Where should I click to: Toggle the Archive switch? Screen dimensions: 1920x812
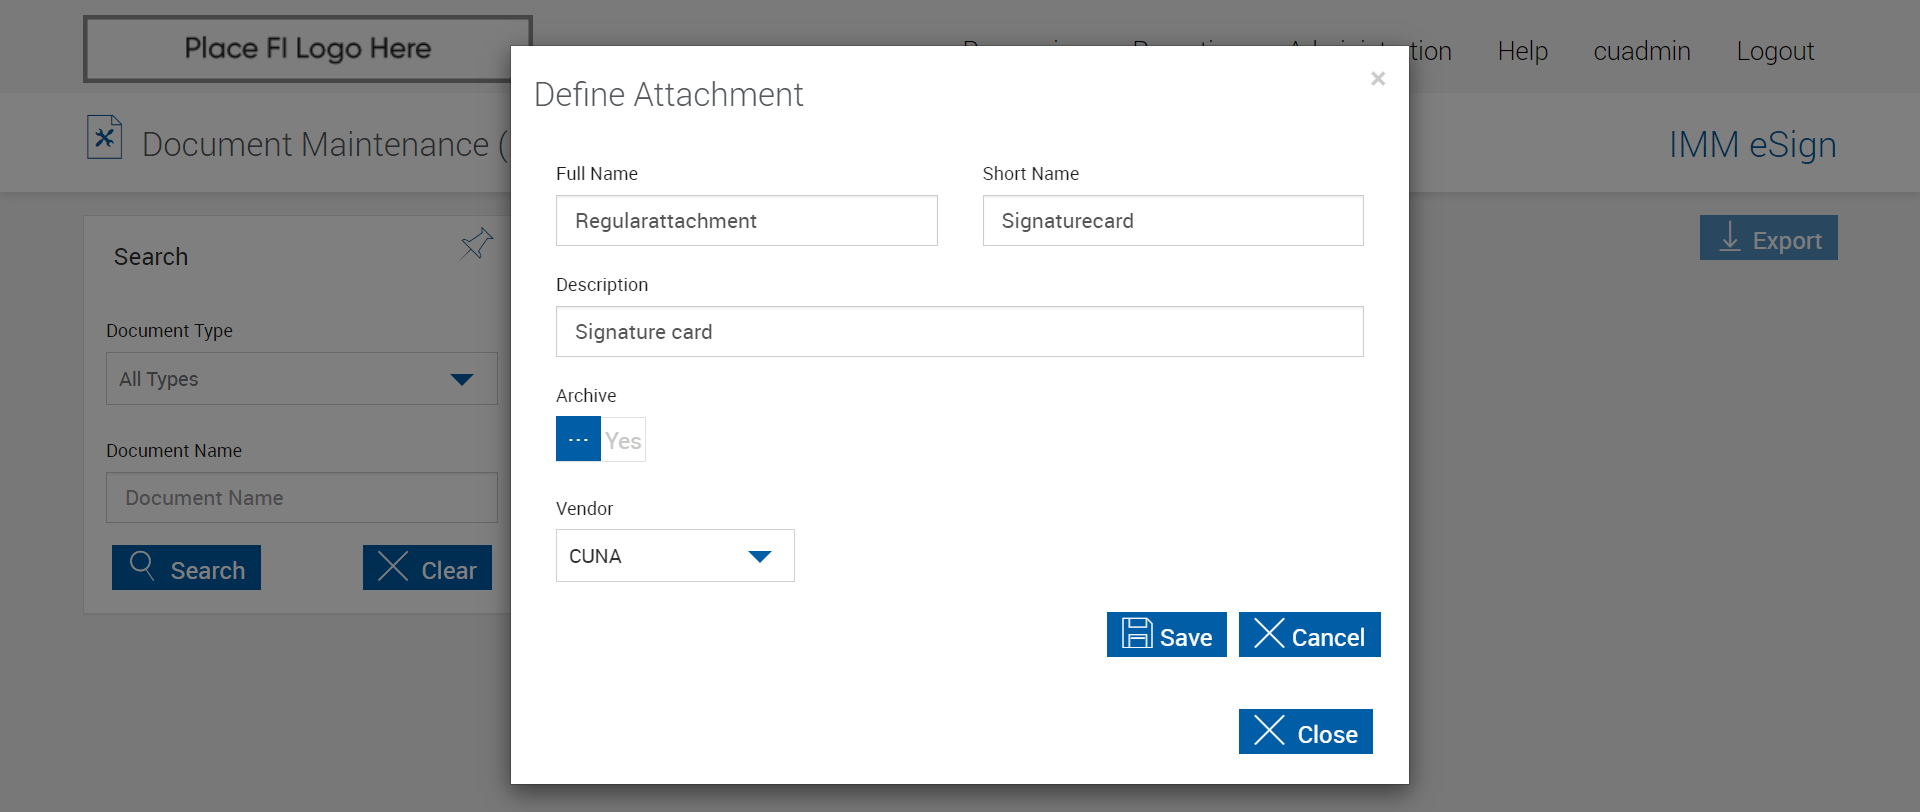(x=600, y=439)
